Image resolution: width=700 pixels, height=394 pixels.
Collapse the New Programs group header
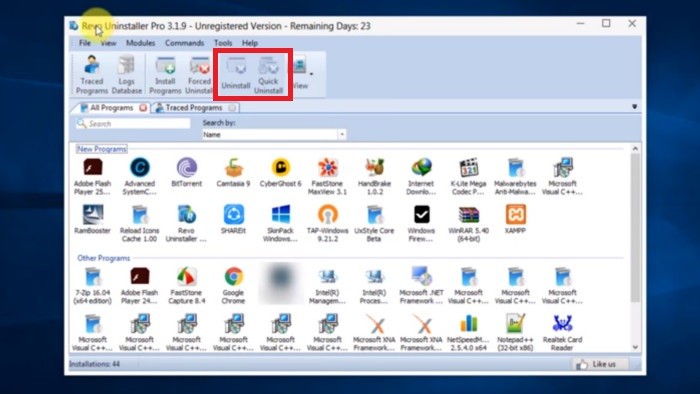(x=102, y=149)
